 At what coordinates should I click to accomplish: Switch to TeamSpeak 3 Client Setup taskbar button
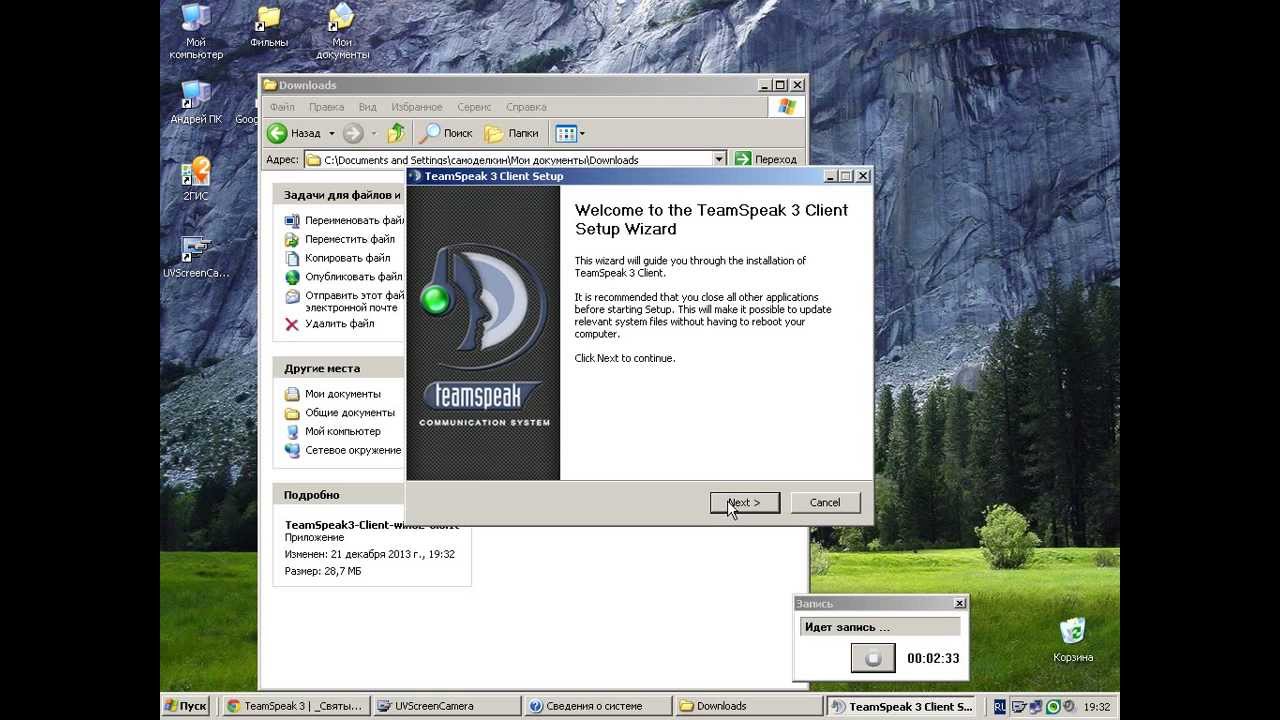(902, 706)
